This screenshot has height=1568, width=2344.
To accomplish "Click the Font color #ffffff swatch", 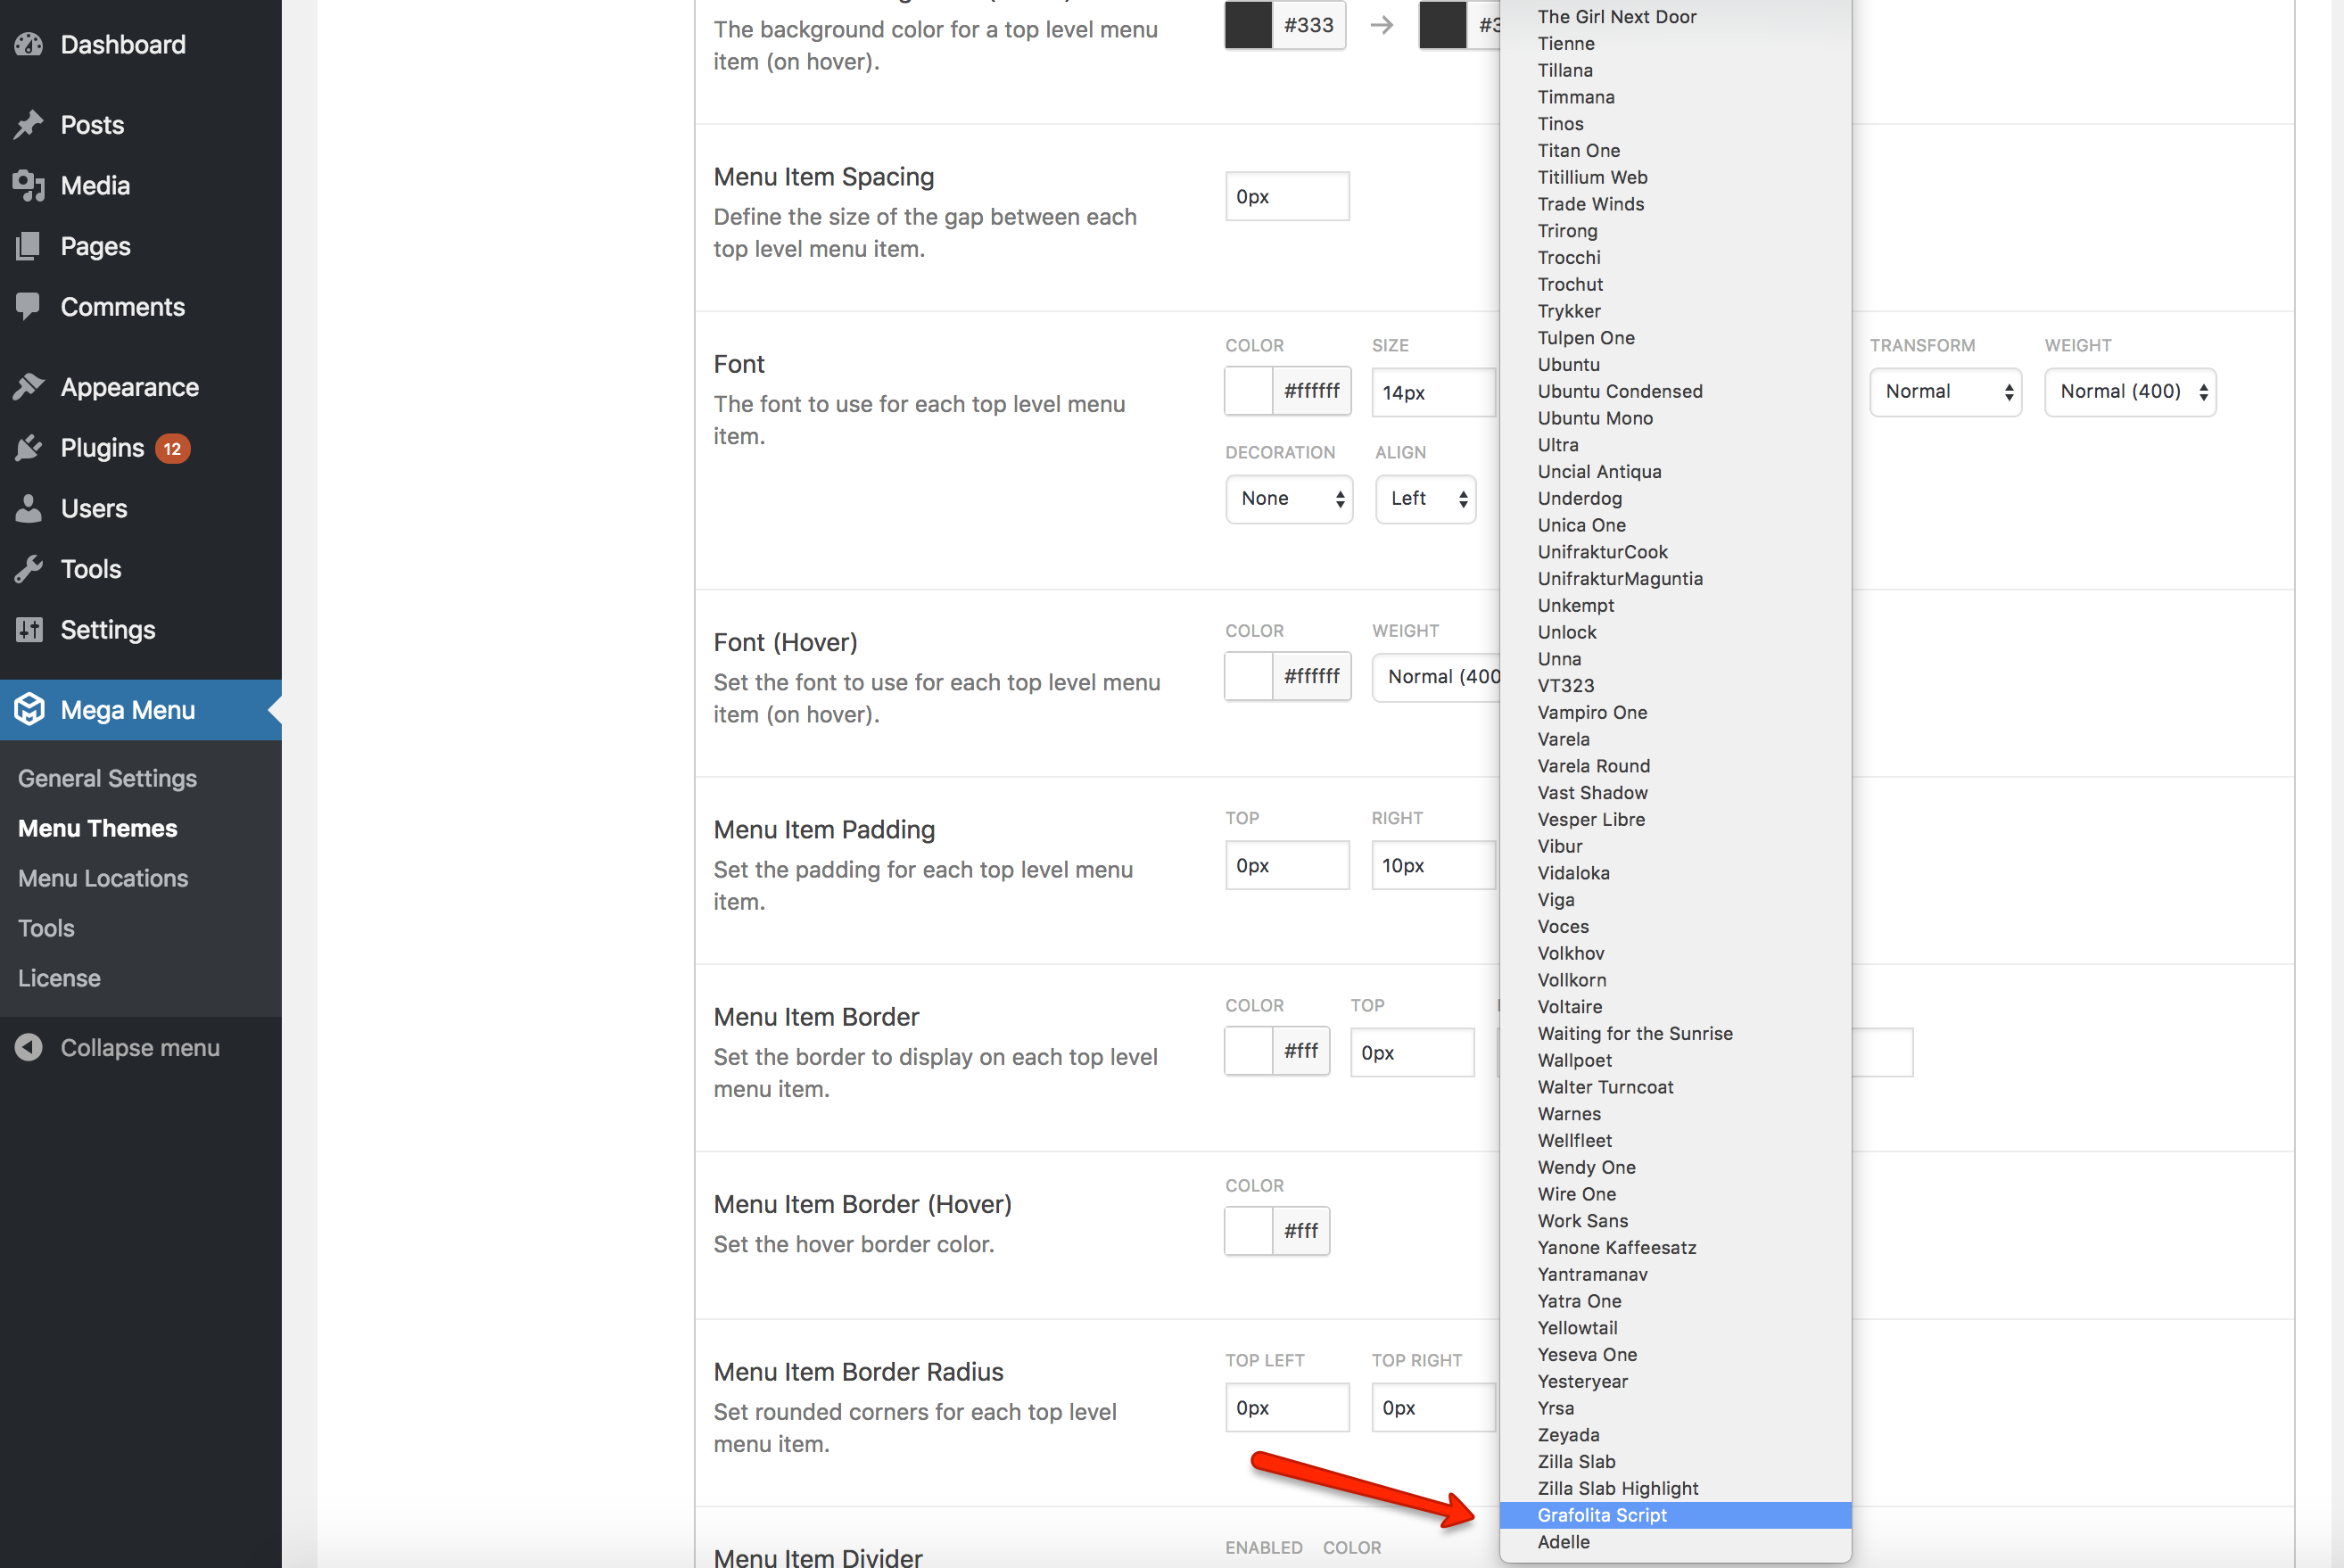I will pyautogui.click(x=1249, y=391).
